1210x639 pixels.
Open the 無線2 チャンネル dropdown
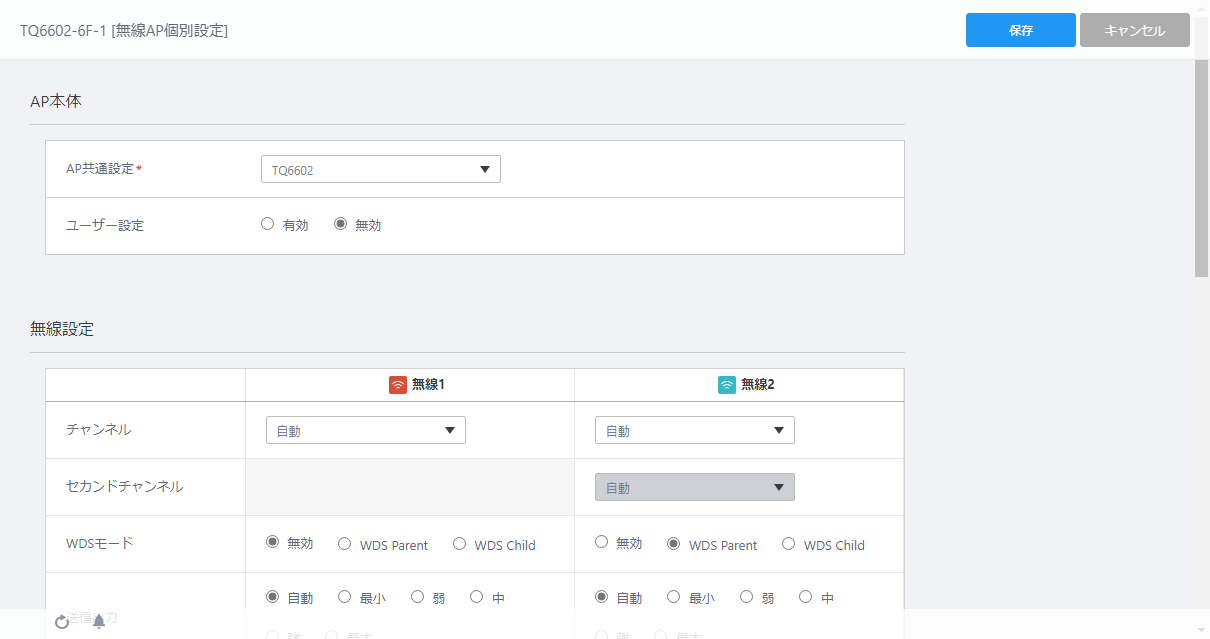(695, 431)
